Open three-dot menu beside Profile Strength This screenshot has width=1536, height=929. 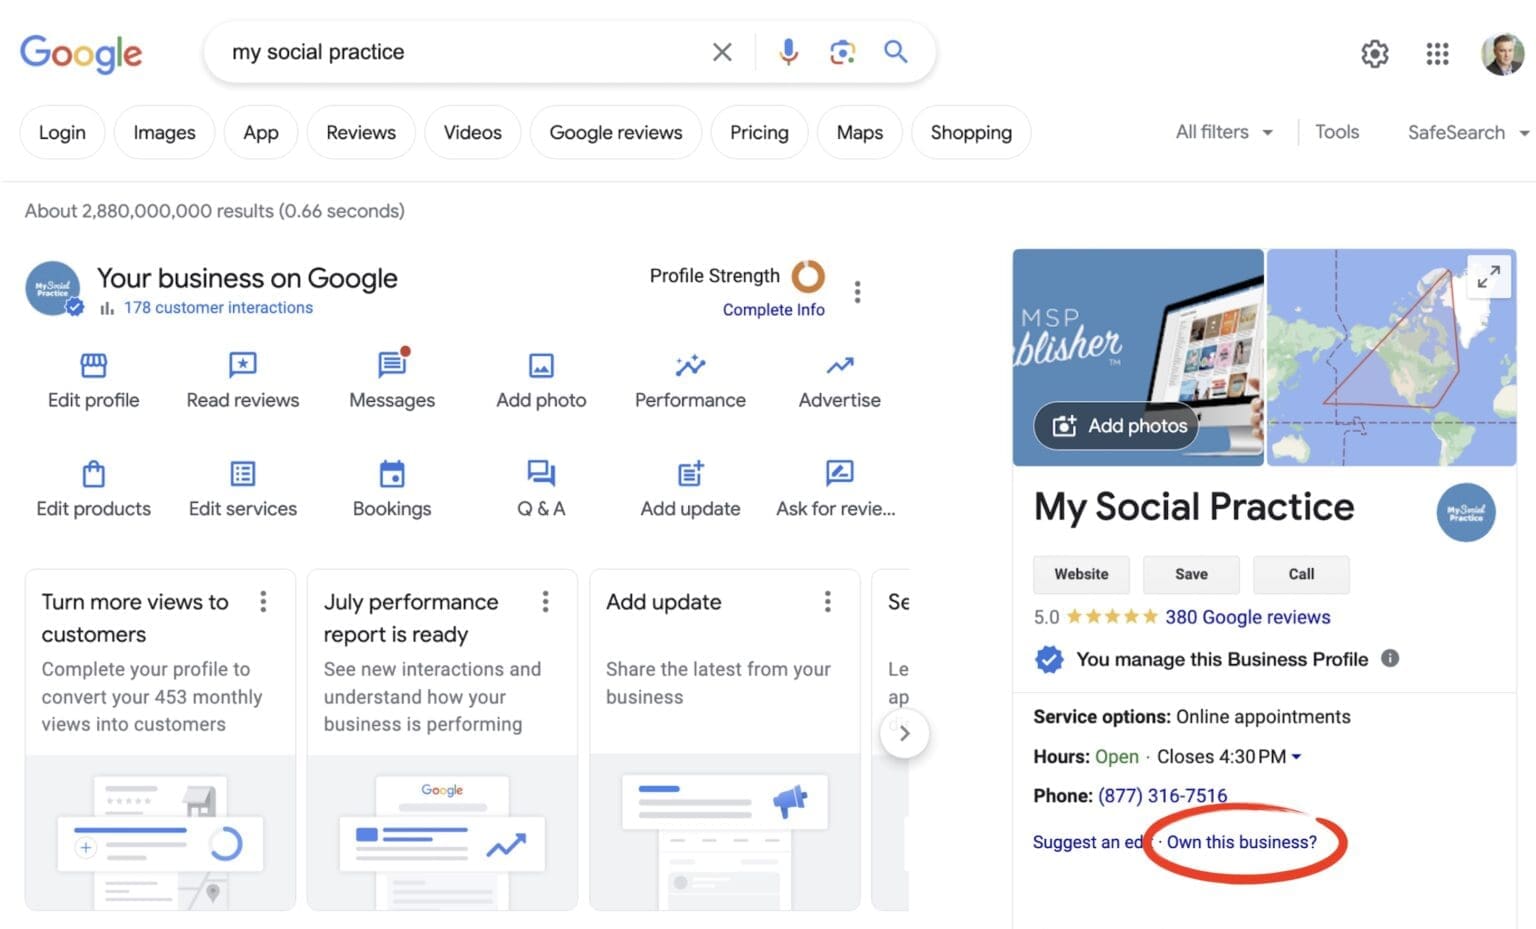tap(857, 292)
